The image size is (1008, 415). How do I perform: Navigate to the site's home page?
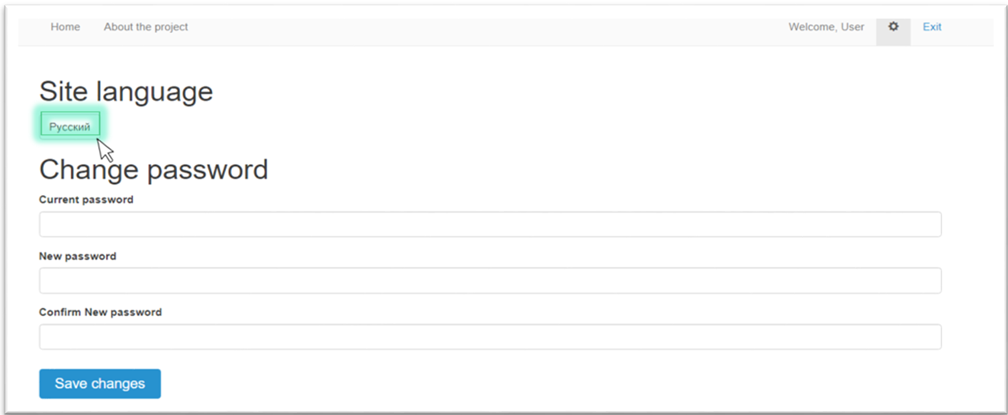coord(65,27)
